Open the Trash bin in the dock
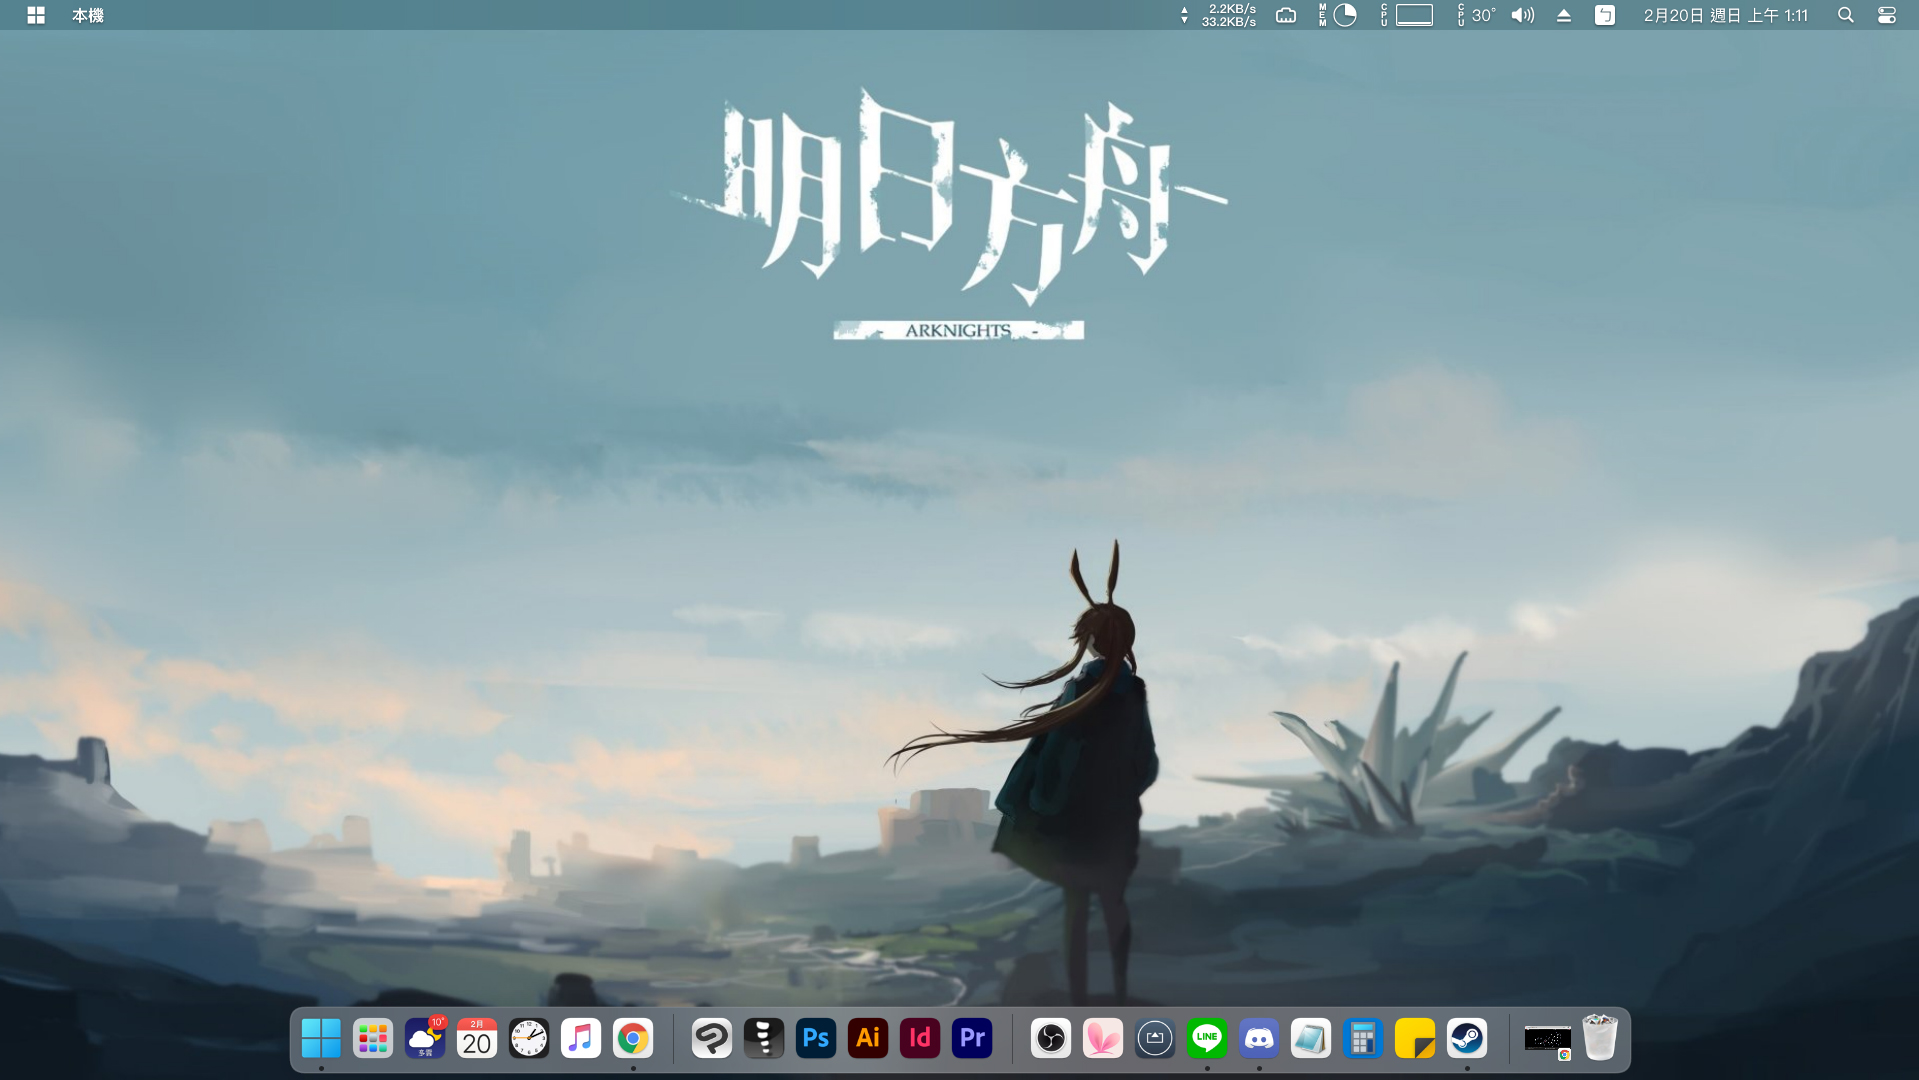This screenshot has height=1080, width=1919. tap(1600, 1038)
